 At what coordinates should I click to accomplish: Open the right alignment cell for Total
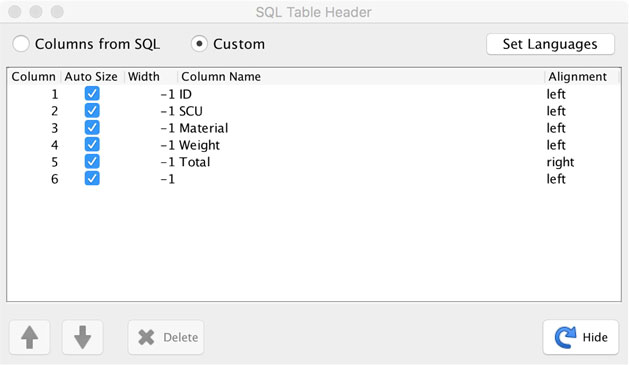[x=582, y=162]
